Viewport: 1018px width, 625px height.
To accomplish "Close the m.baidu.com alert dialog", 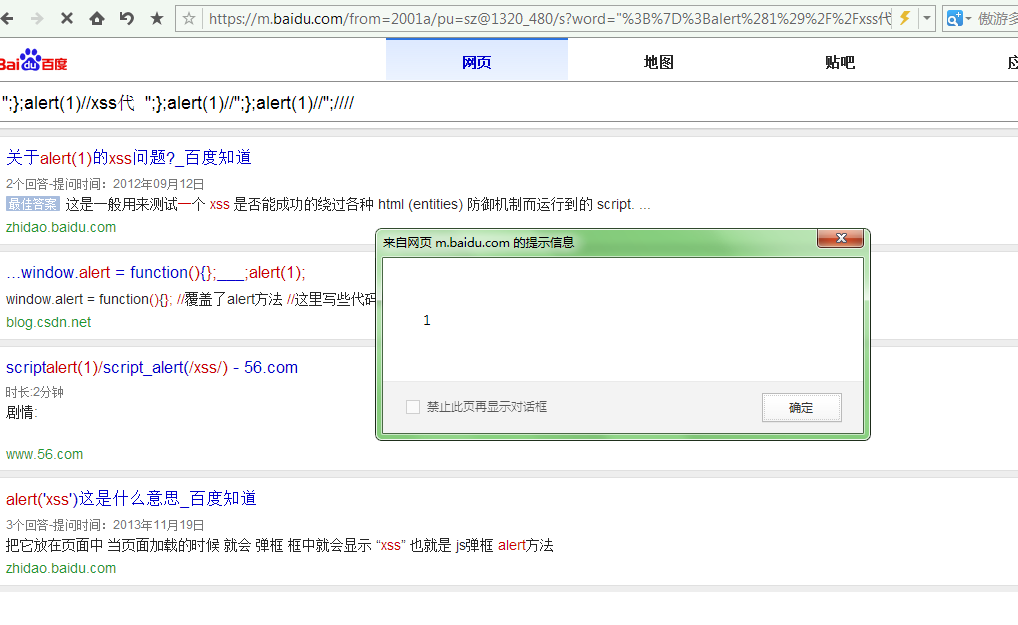I will pos(841,238).
